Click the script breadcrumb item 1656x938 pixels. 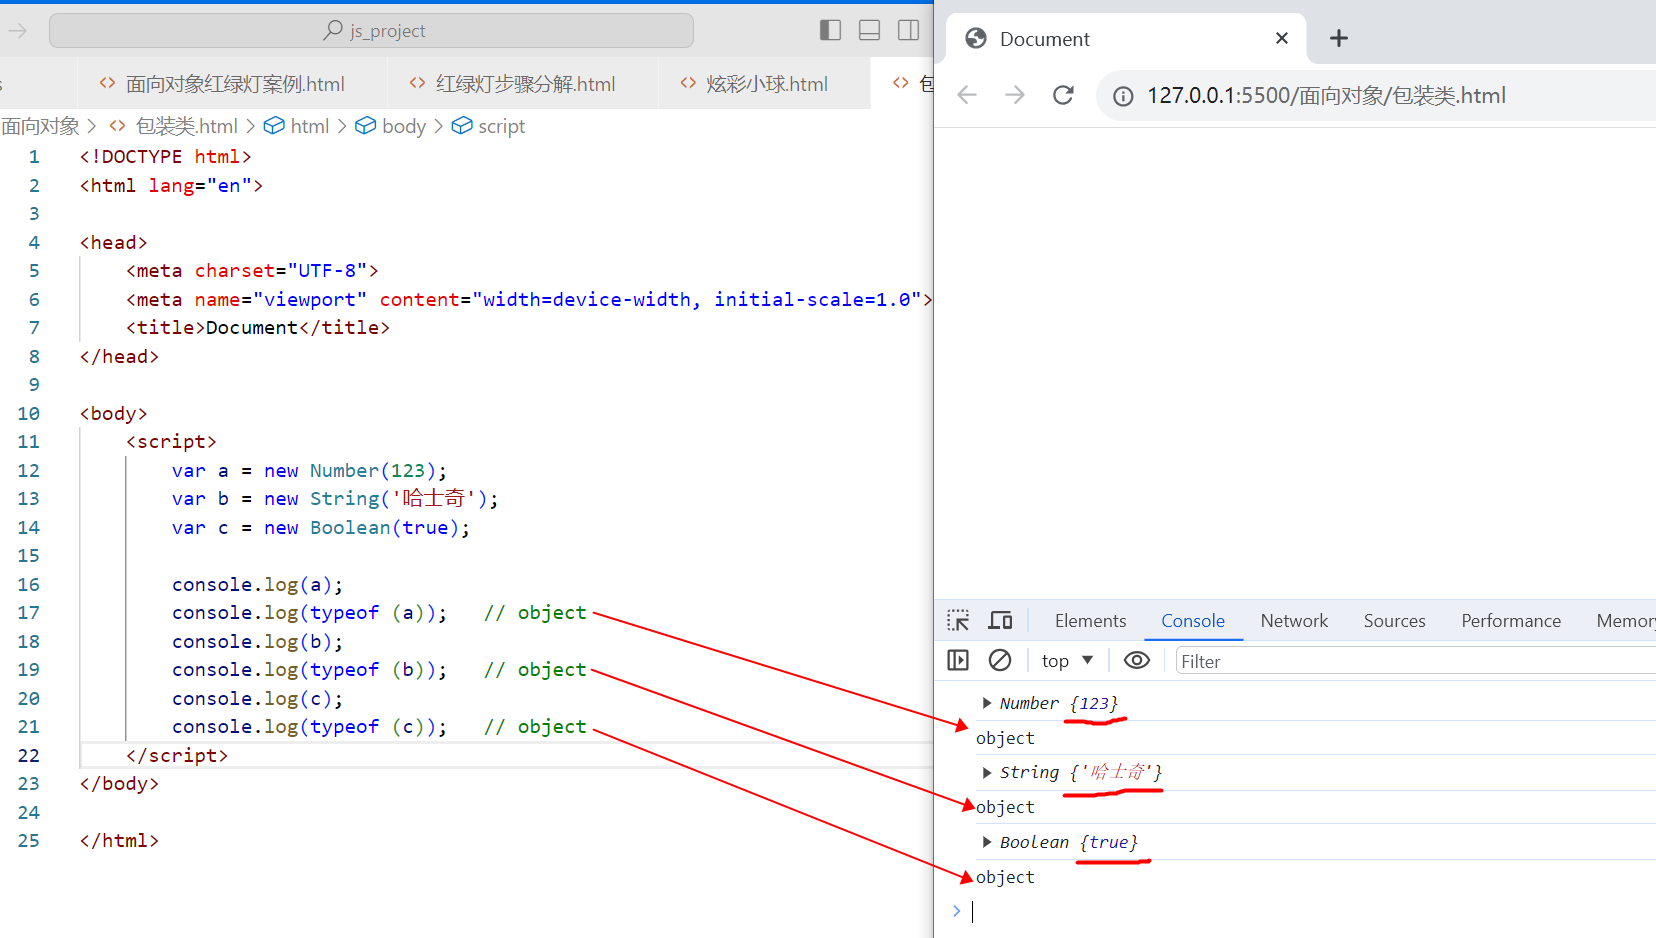click(x=489, y=126)
